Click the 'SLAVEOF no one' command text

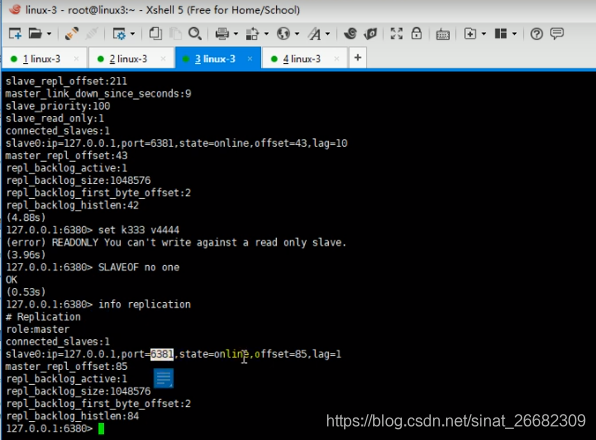point(139,267)
